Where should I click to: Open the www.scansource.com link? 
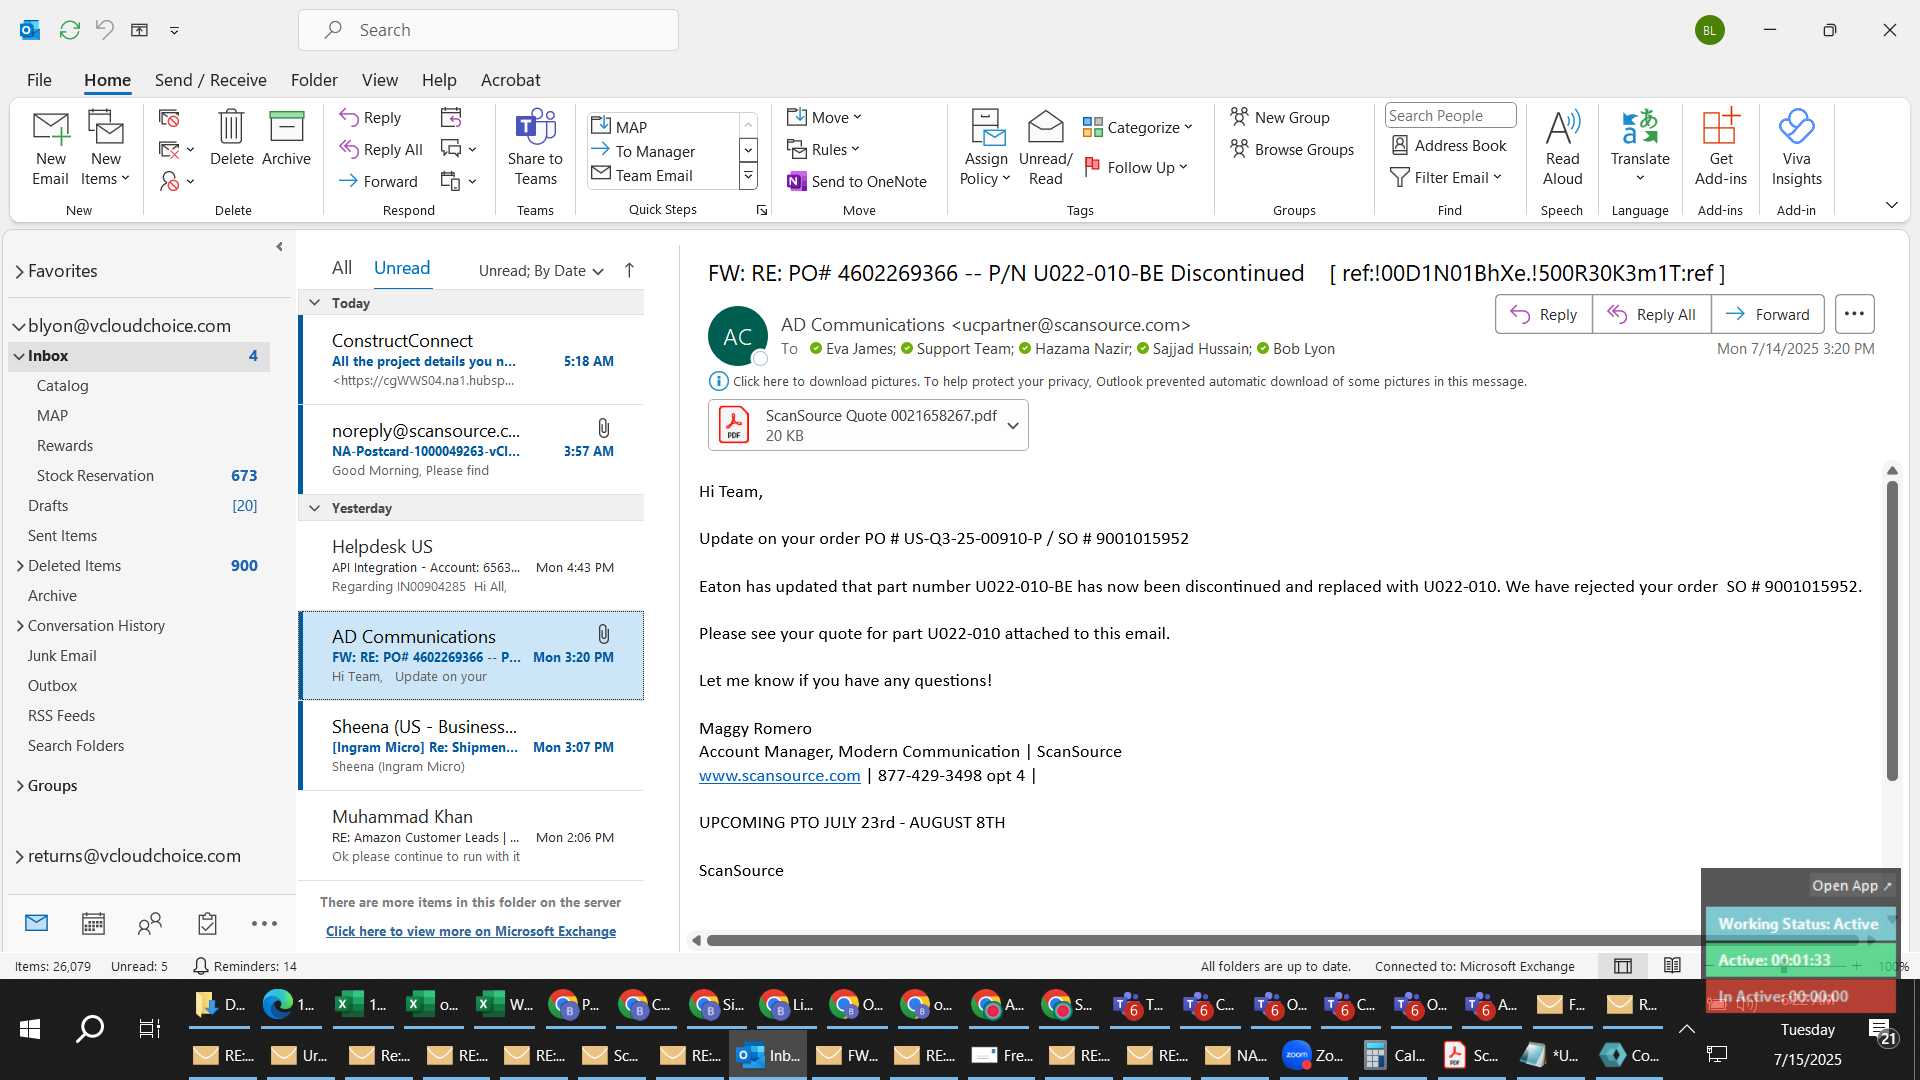[779, 775]
